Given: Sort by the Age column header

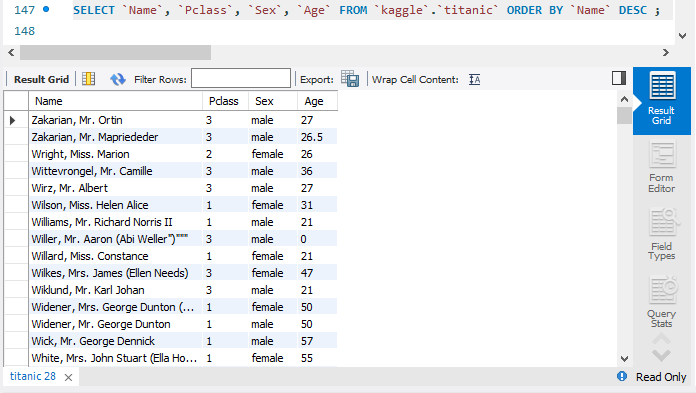Looking at the screenshot, I should click(317, 101).
